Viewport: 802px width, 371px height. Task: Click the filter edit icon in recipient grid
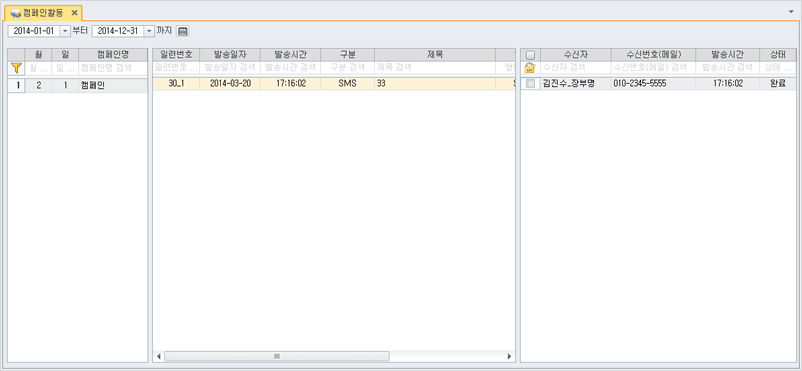point(530,68)
